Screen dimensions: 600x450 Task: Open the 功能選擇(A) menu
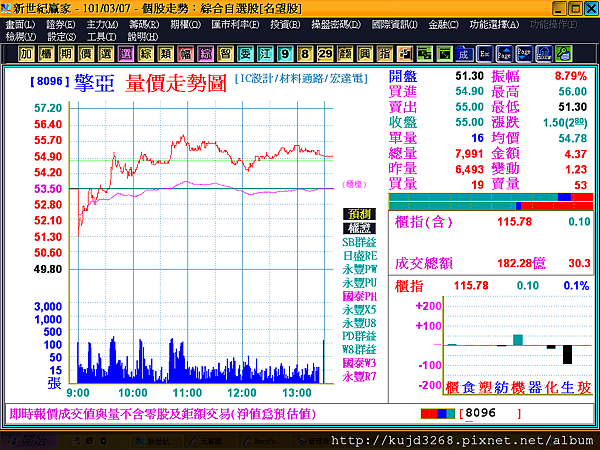click(494, 24)
